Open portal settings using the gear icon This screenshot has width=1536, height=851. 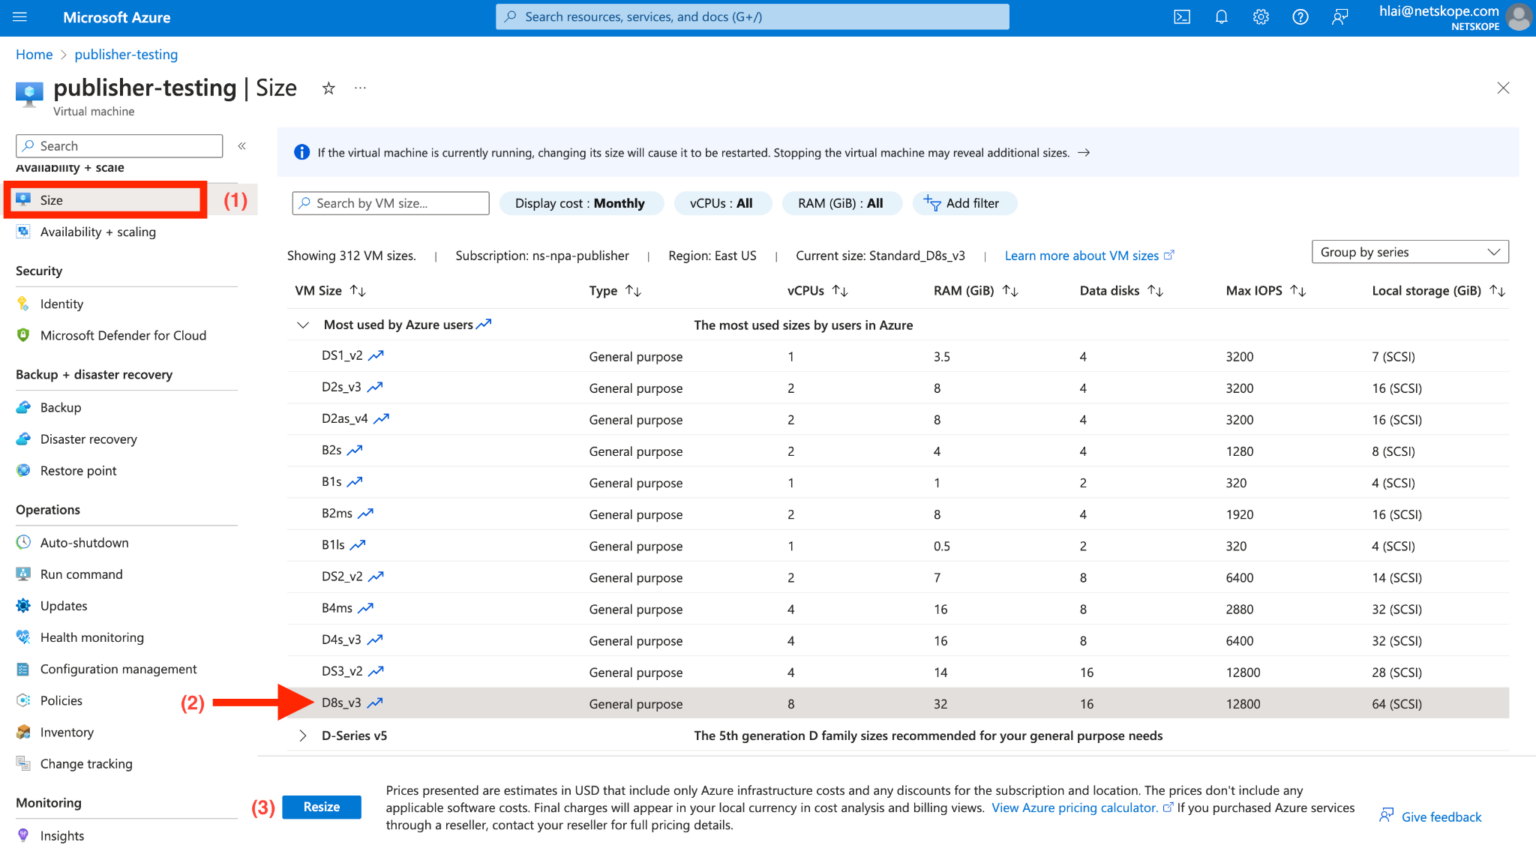(x=1260, y=17)
